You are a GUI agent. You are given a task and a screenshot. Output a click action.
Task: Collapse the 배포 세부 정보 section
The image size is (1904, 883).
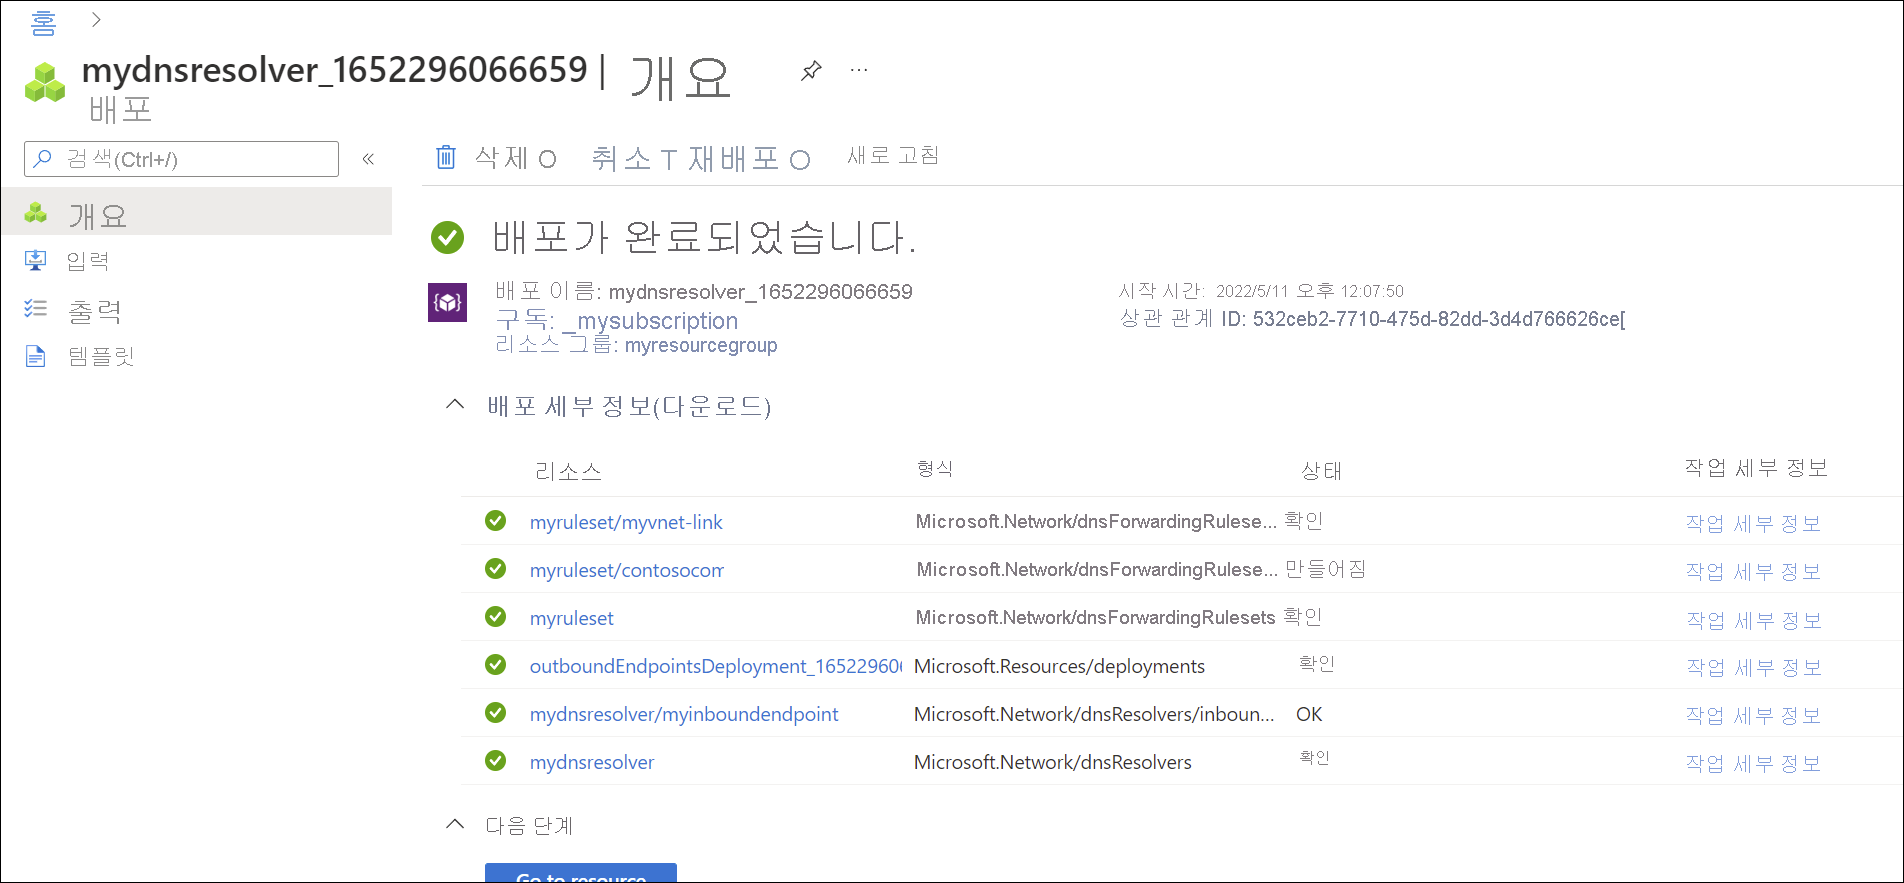[455, 405]
